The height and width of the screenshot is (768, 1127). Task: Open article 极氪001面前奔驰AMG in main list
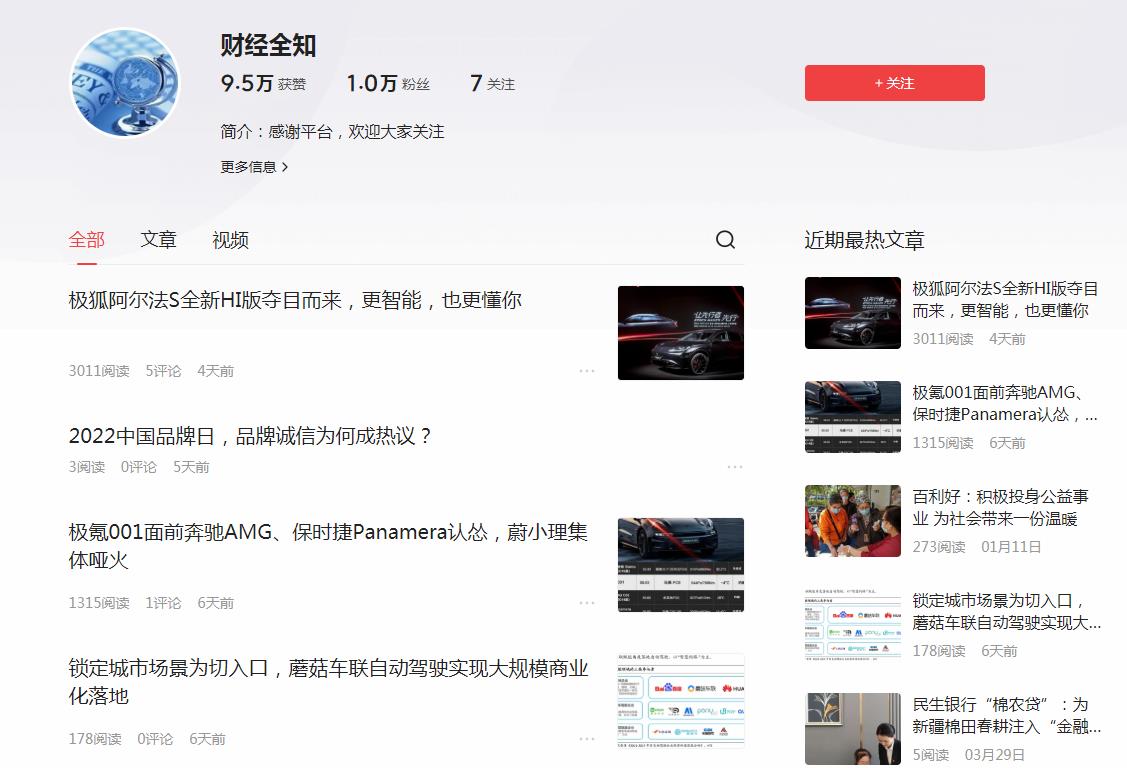(328, 545)
